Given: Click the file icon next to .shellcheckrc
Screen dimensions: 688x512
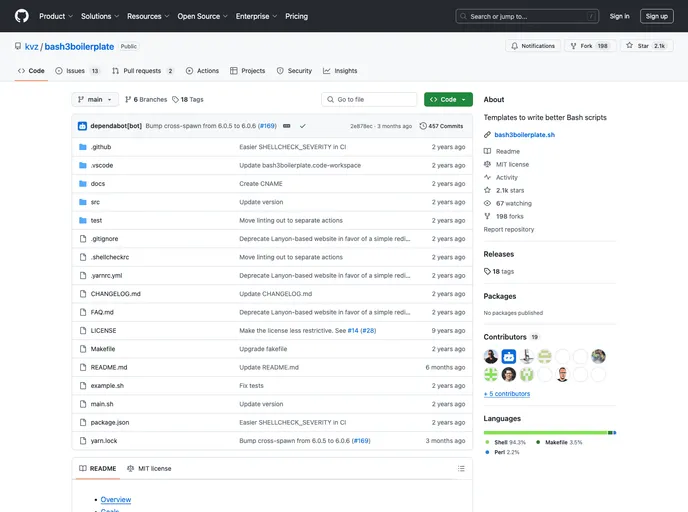Looking at the screenshot, I should 82,258.
